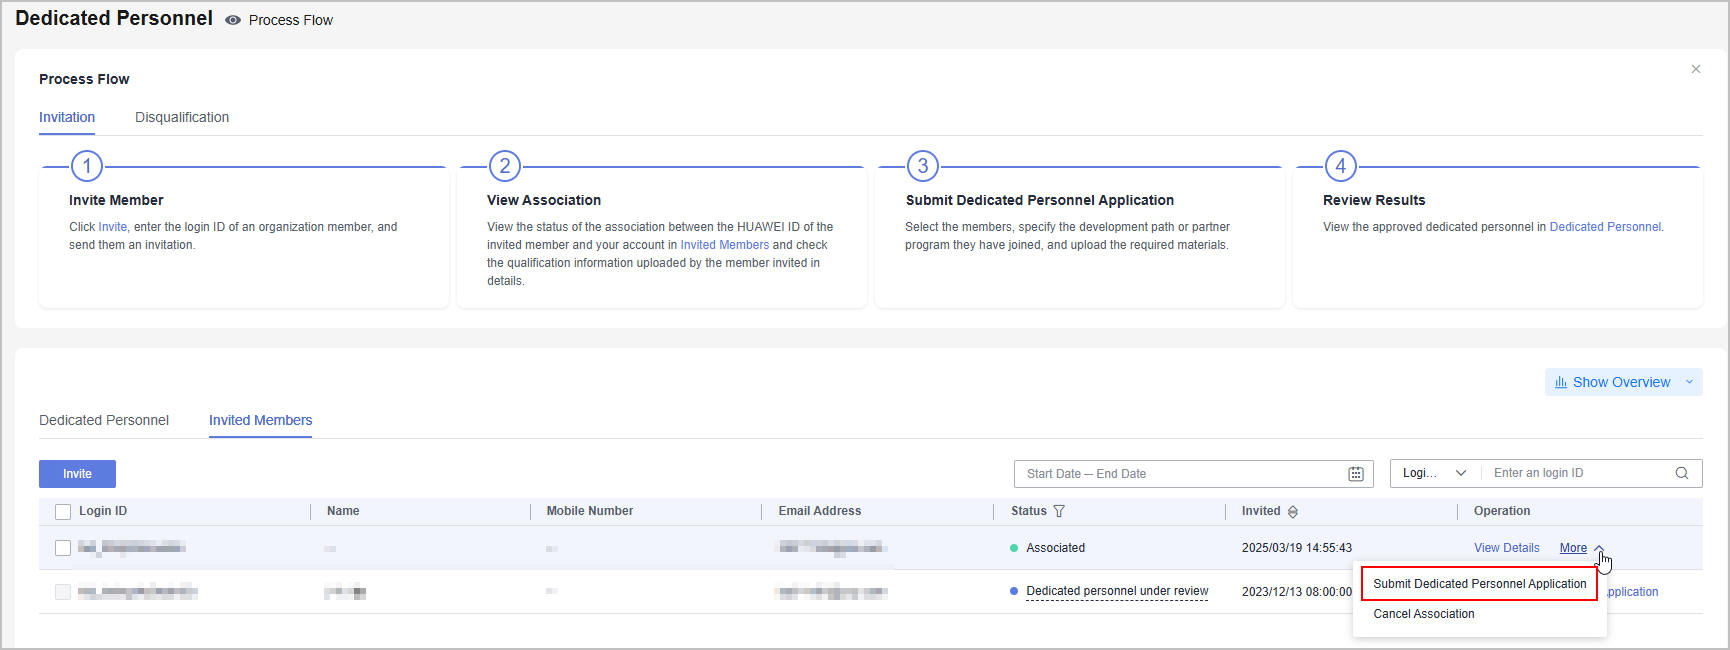Click Submit Dedicated Personnel Application step heading
This screenshot has height=650, width=1730.
click(1040, 200)
